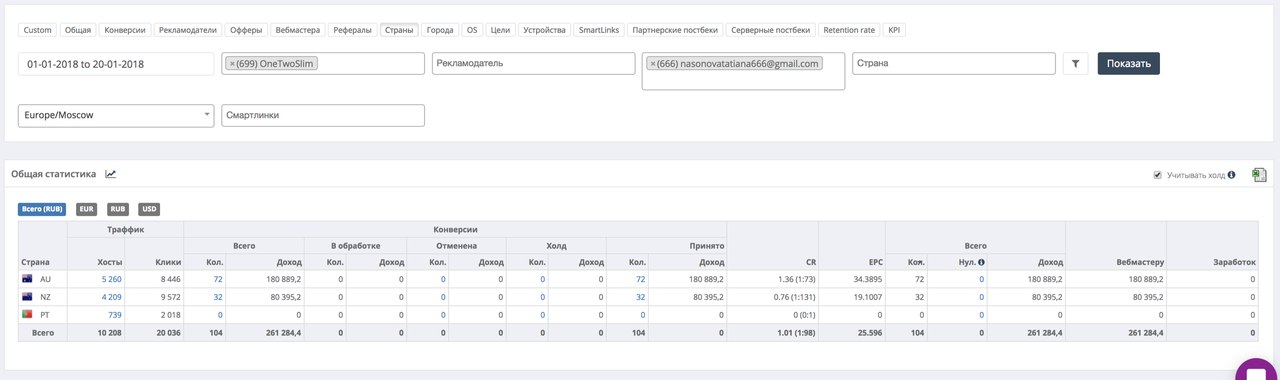
Task: Open the Custom statistics tab
Action: [x=37, y=30]
